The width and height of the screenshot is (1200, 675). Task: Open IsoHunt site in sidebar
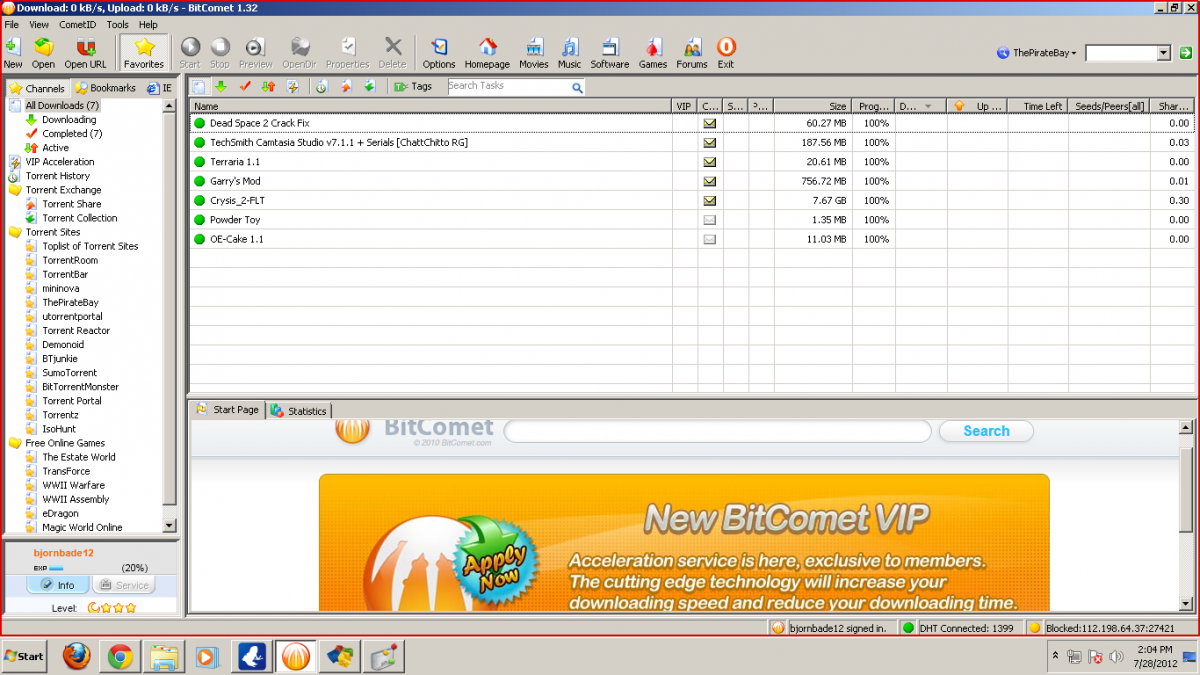pyautogui.click(x=59, y=429)
